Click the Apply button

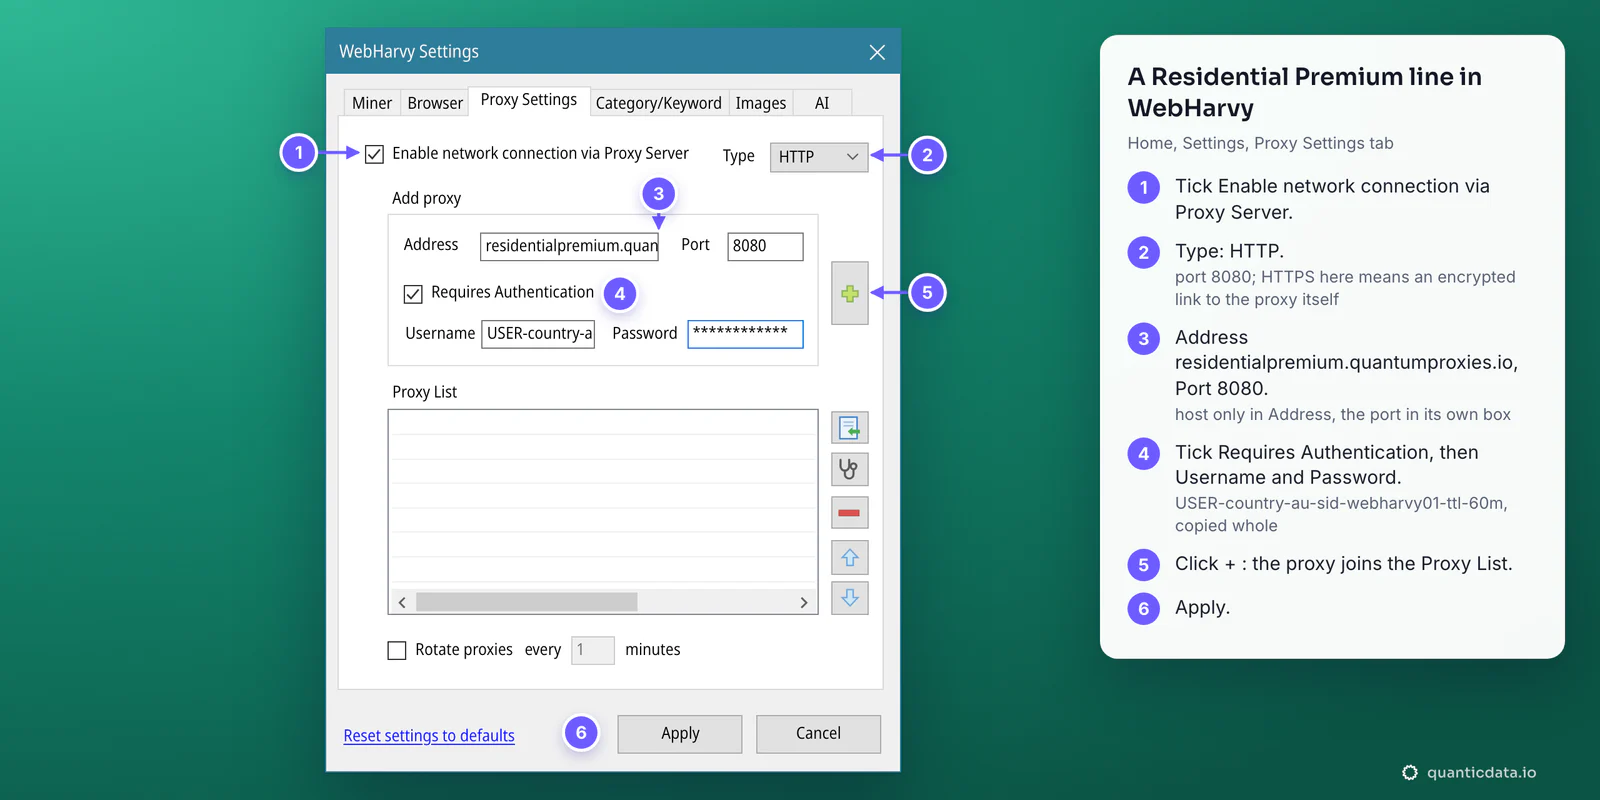[x=680, y=734]
